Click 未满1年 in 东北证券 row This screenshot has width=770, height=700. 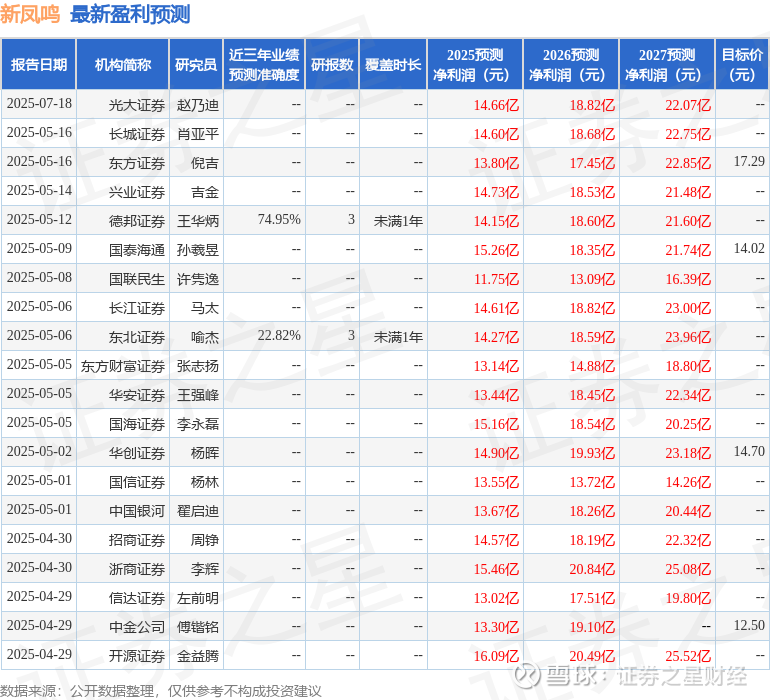point(398,337)
